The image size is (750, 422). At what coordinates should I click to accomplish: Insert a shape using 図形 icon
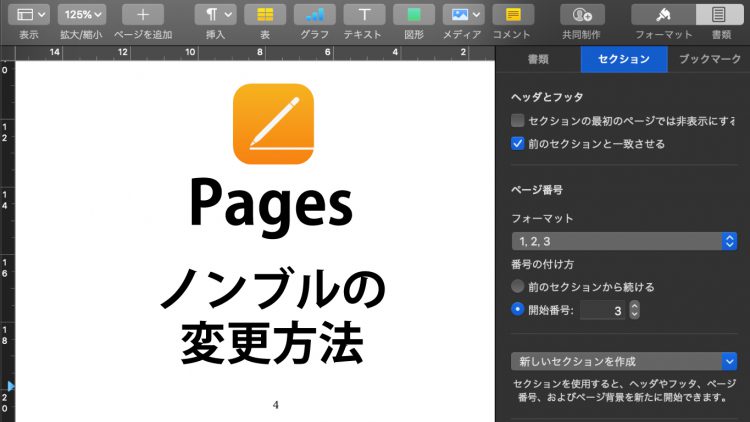(414, 15)
